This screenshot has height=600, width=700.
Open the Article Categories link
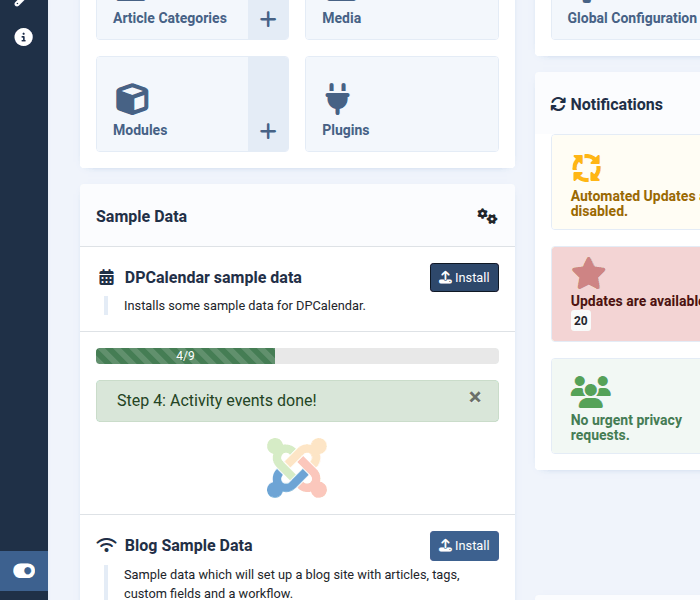pos(170,18)
